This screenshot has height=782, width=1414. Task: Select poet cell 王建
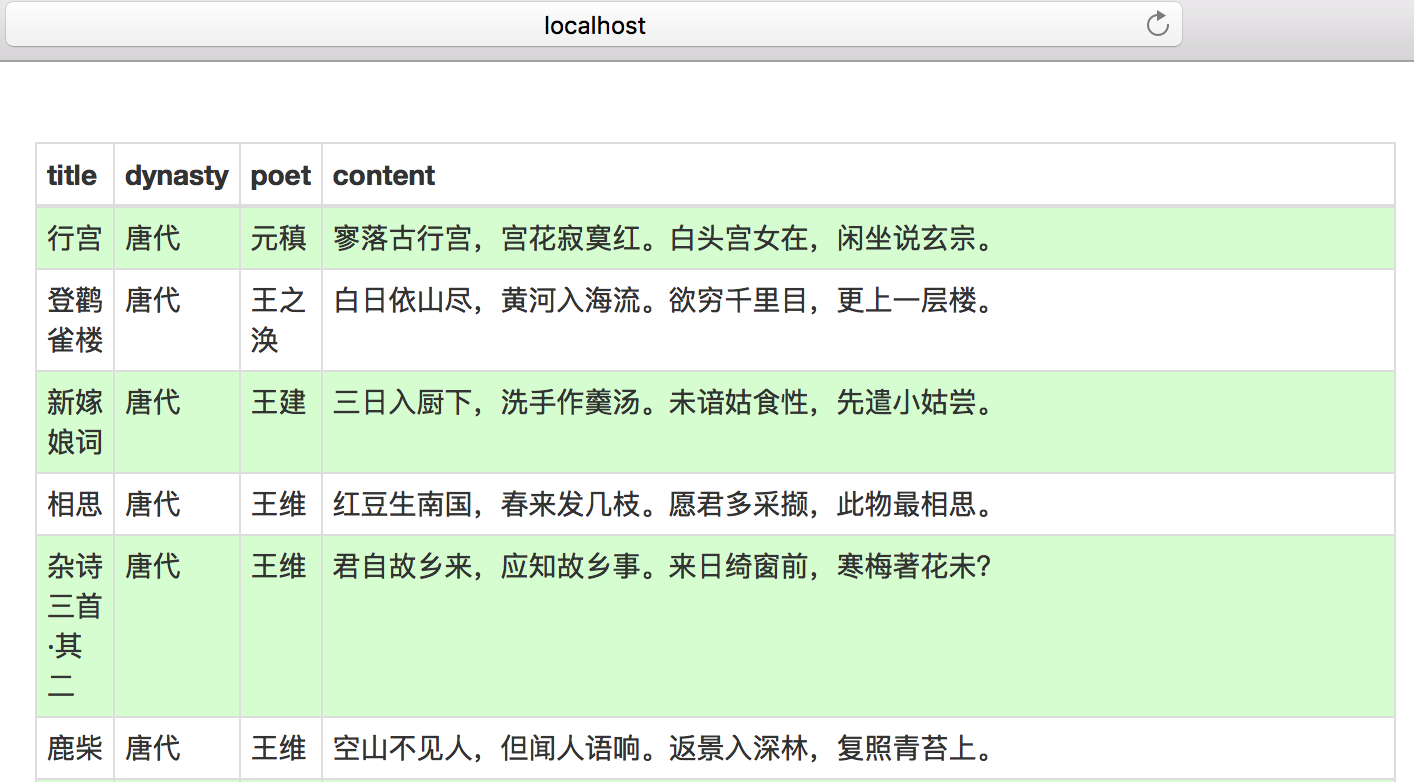click(281, 422)
